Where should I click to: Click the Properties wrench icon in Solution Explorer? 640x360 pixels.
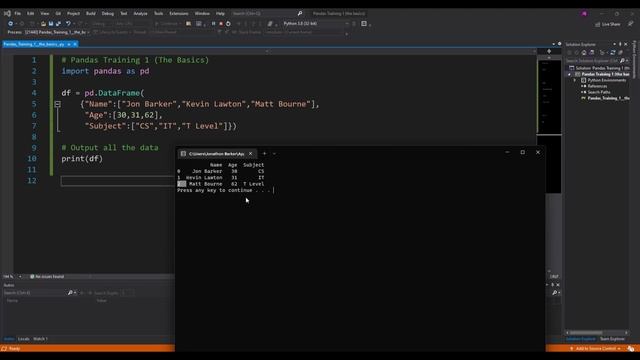[620, 53]
